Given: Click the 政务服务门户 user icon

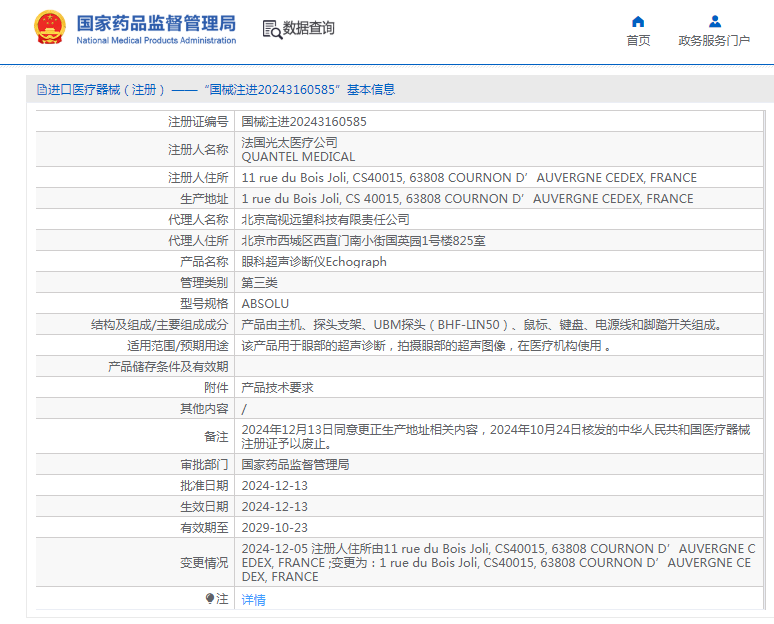Looking at the screenshot, I should coord(714,22).
